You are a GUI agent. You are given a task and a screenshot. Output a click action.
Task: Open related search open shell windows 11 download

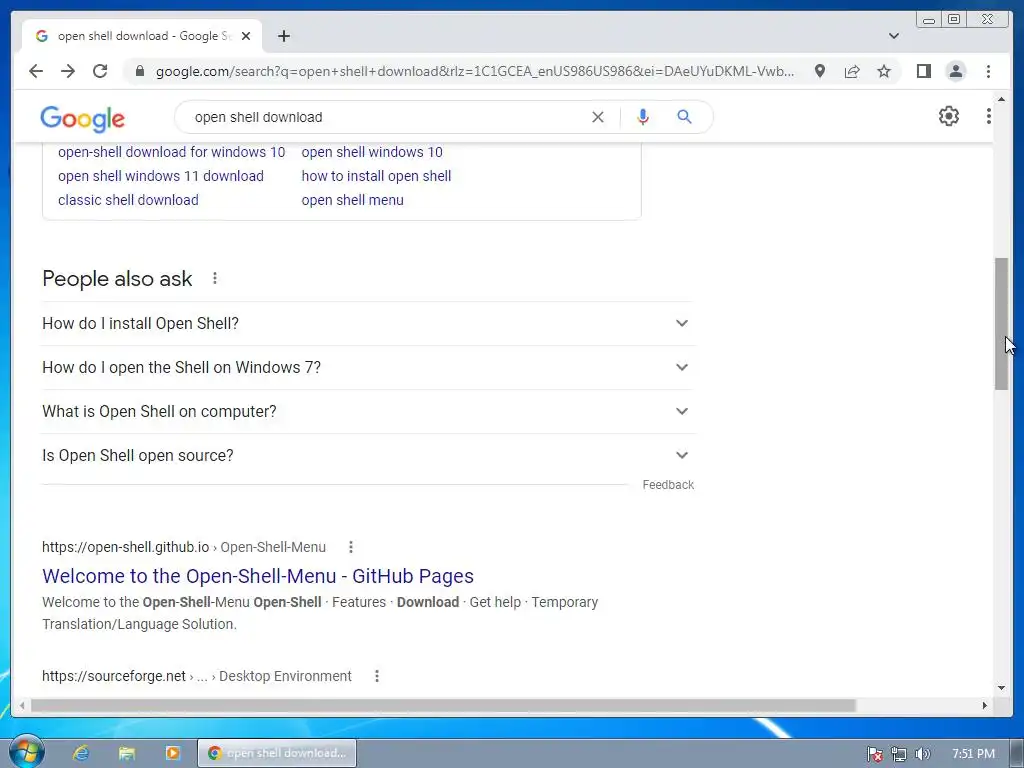click(161, 176)
